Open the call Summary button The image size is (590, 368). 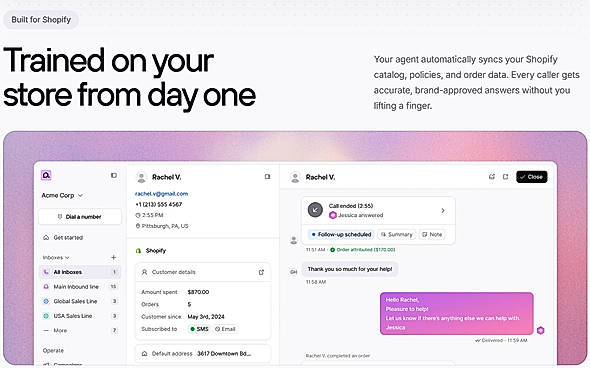(397, 234)
